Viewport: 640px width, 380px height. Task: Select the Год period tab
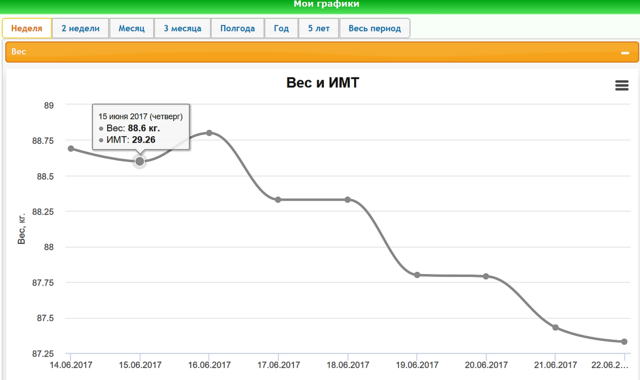(x=281, y=28)
